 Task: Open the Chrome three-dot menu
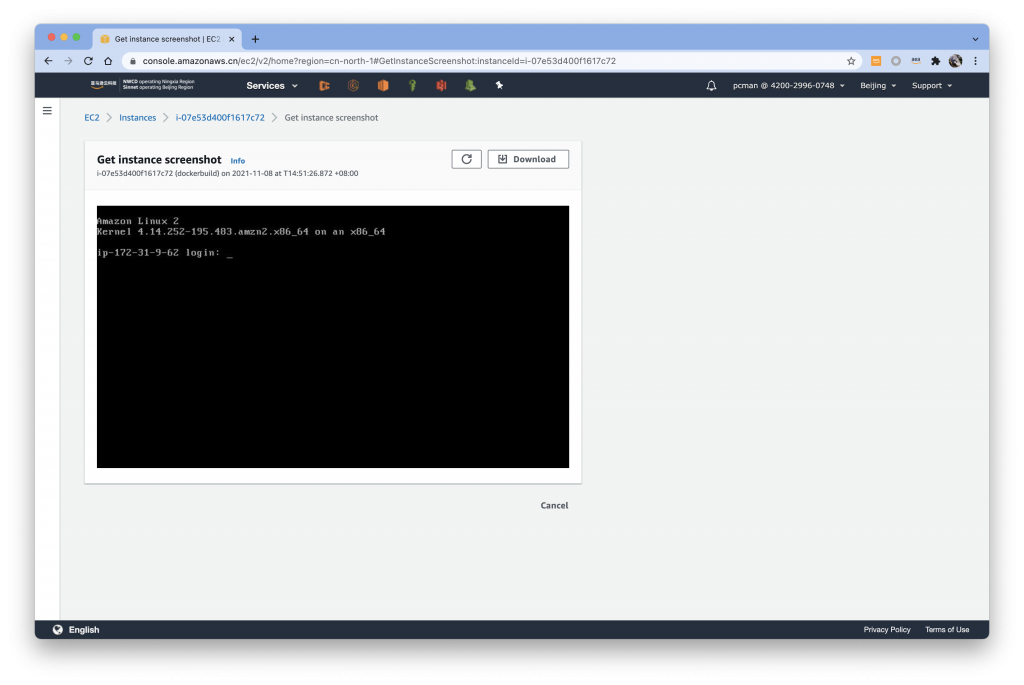click(x=975, y=61)
